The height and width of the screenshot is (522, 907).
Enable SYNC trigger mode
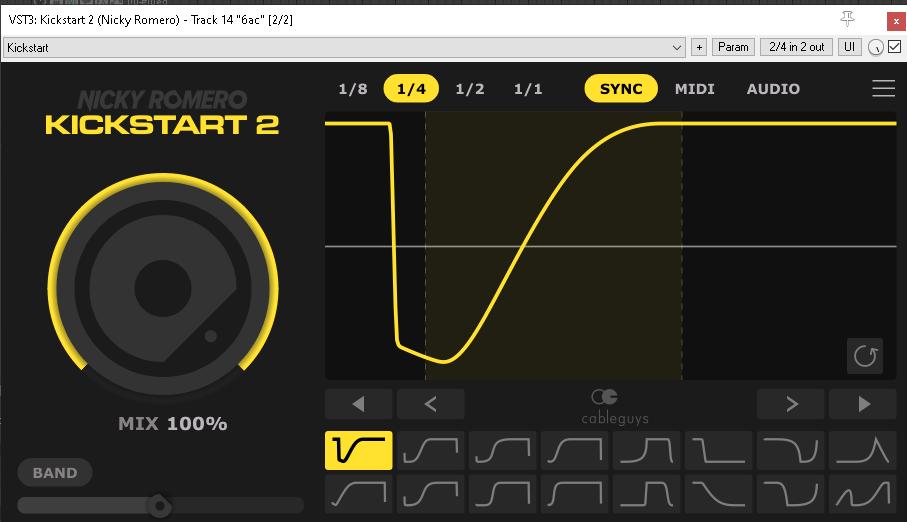point(621,89)
